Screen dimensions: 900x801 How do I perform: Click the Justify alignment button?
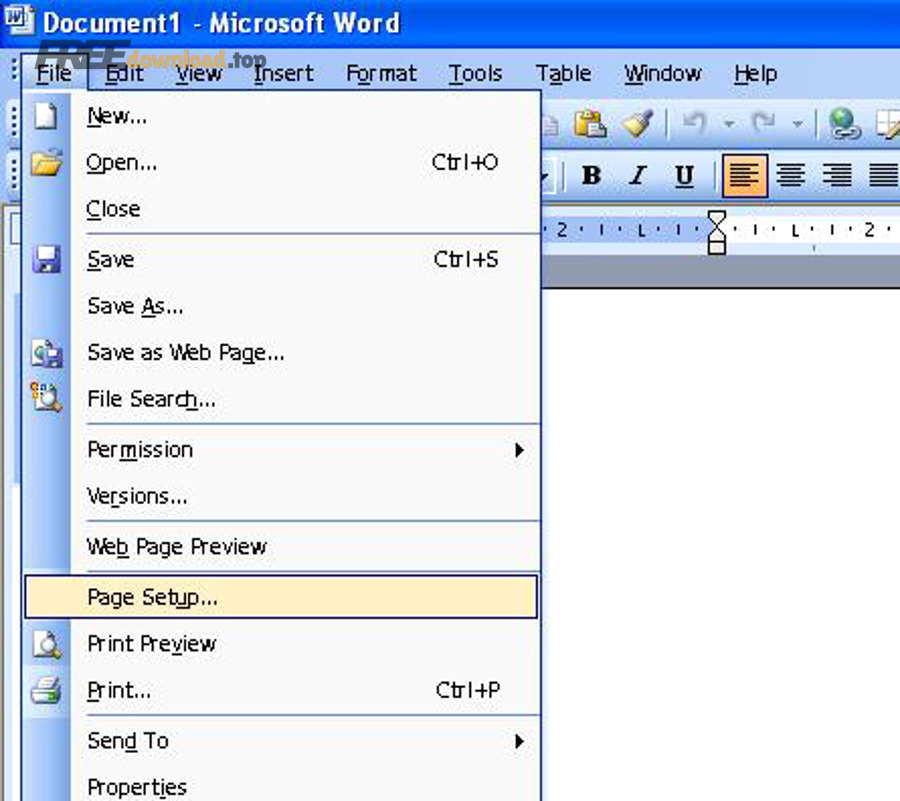pyautogui.click(x=883, y=176)
